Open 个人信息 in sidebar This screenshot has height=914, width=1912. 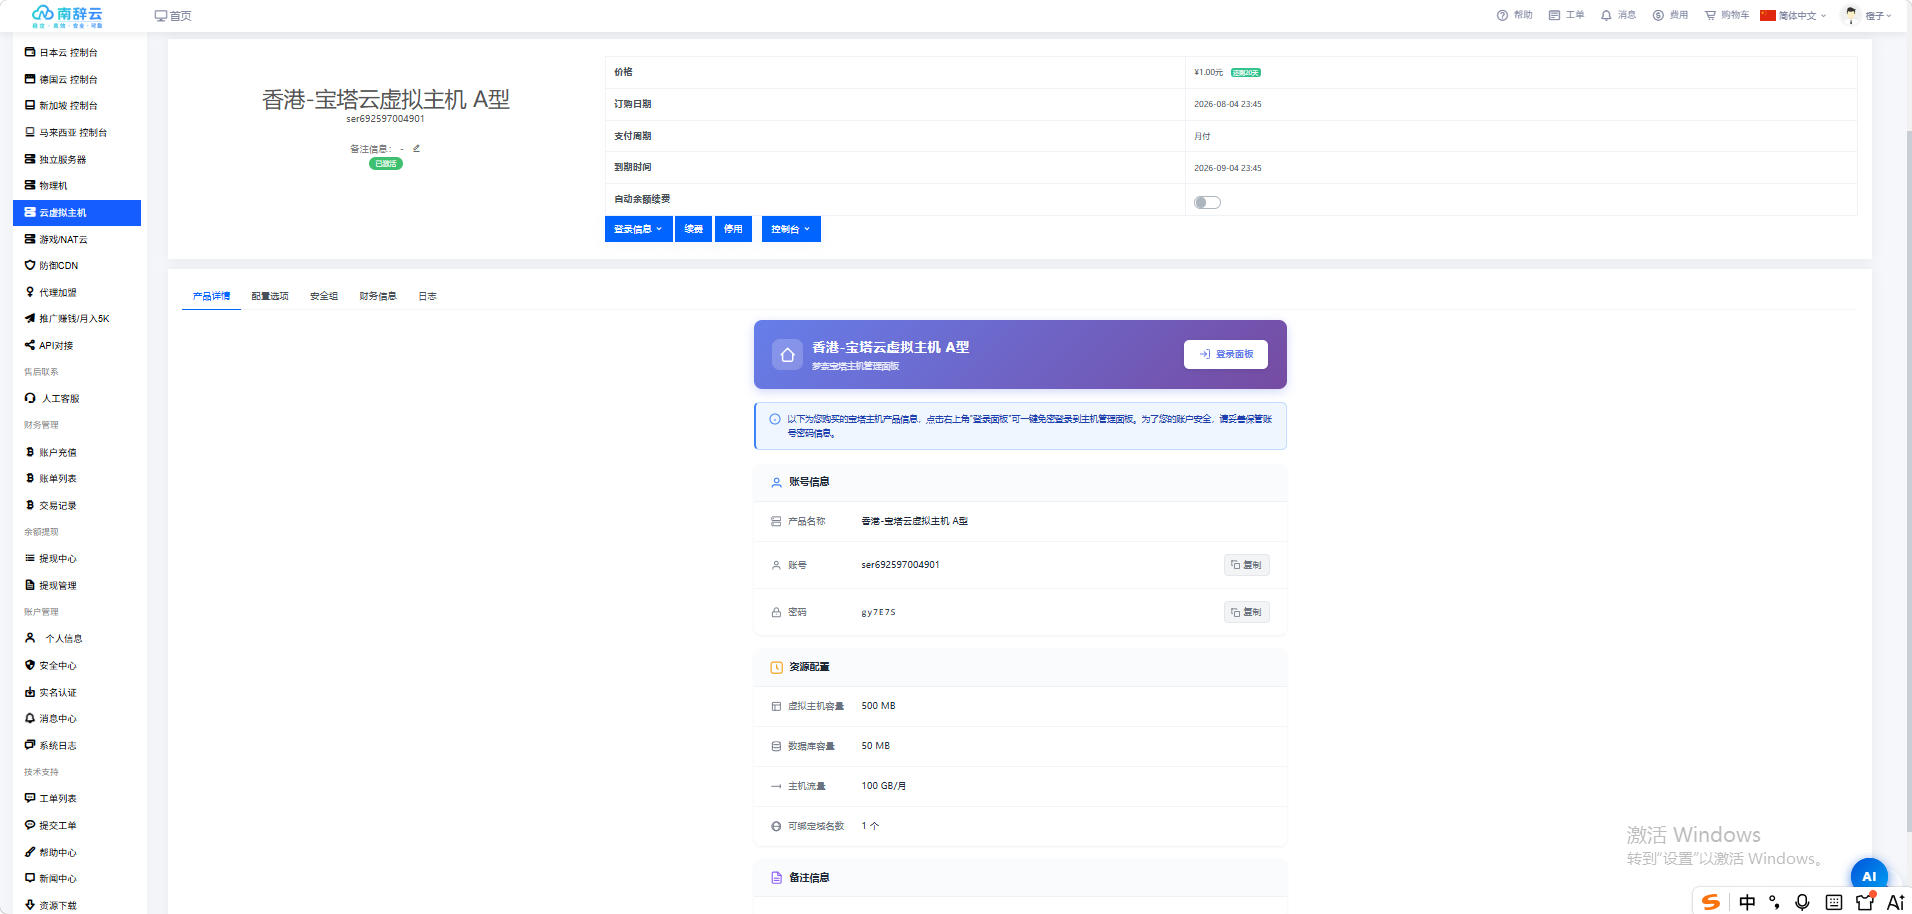click(77, 638)
